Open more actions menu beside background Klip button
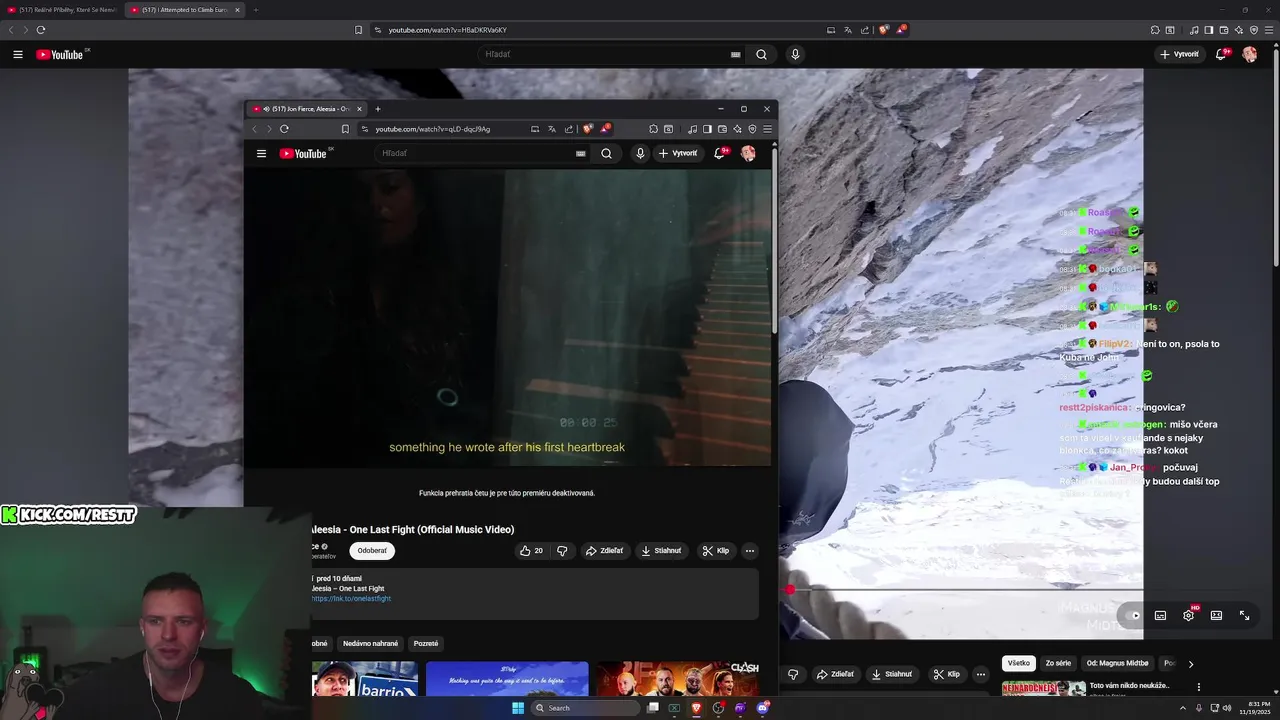Viewport: 1280px width, 720px height. click(981, 674)
